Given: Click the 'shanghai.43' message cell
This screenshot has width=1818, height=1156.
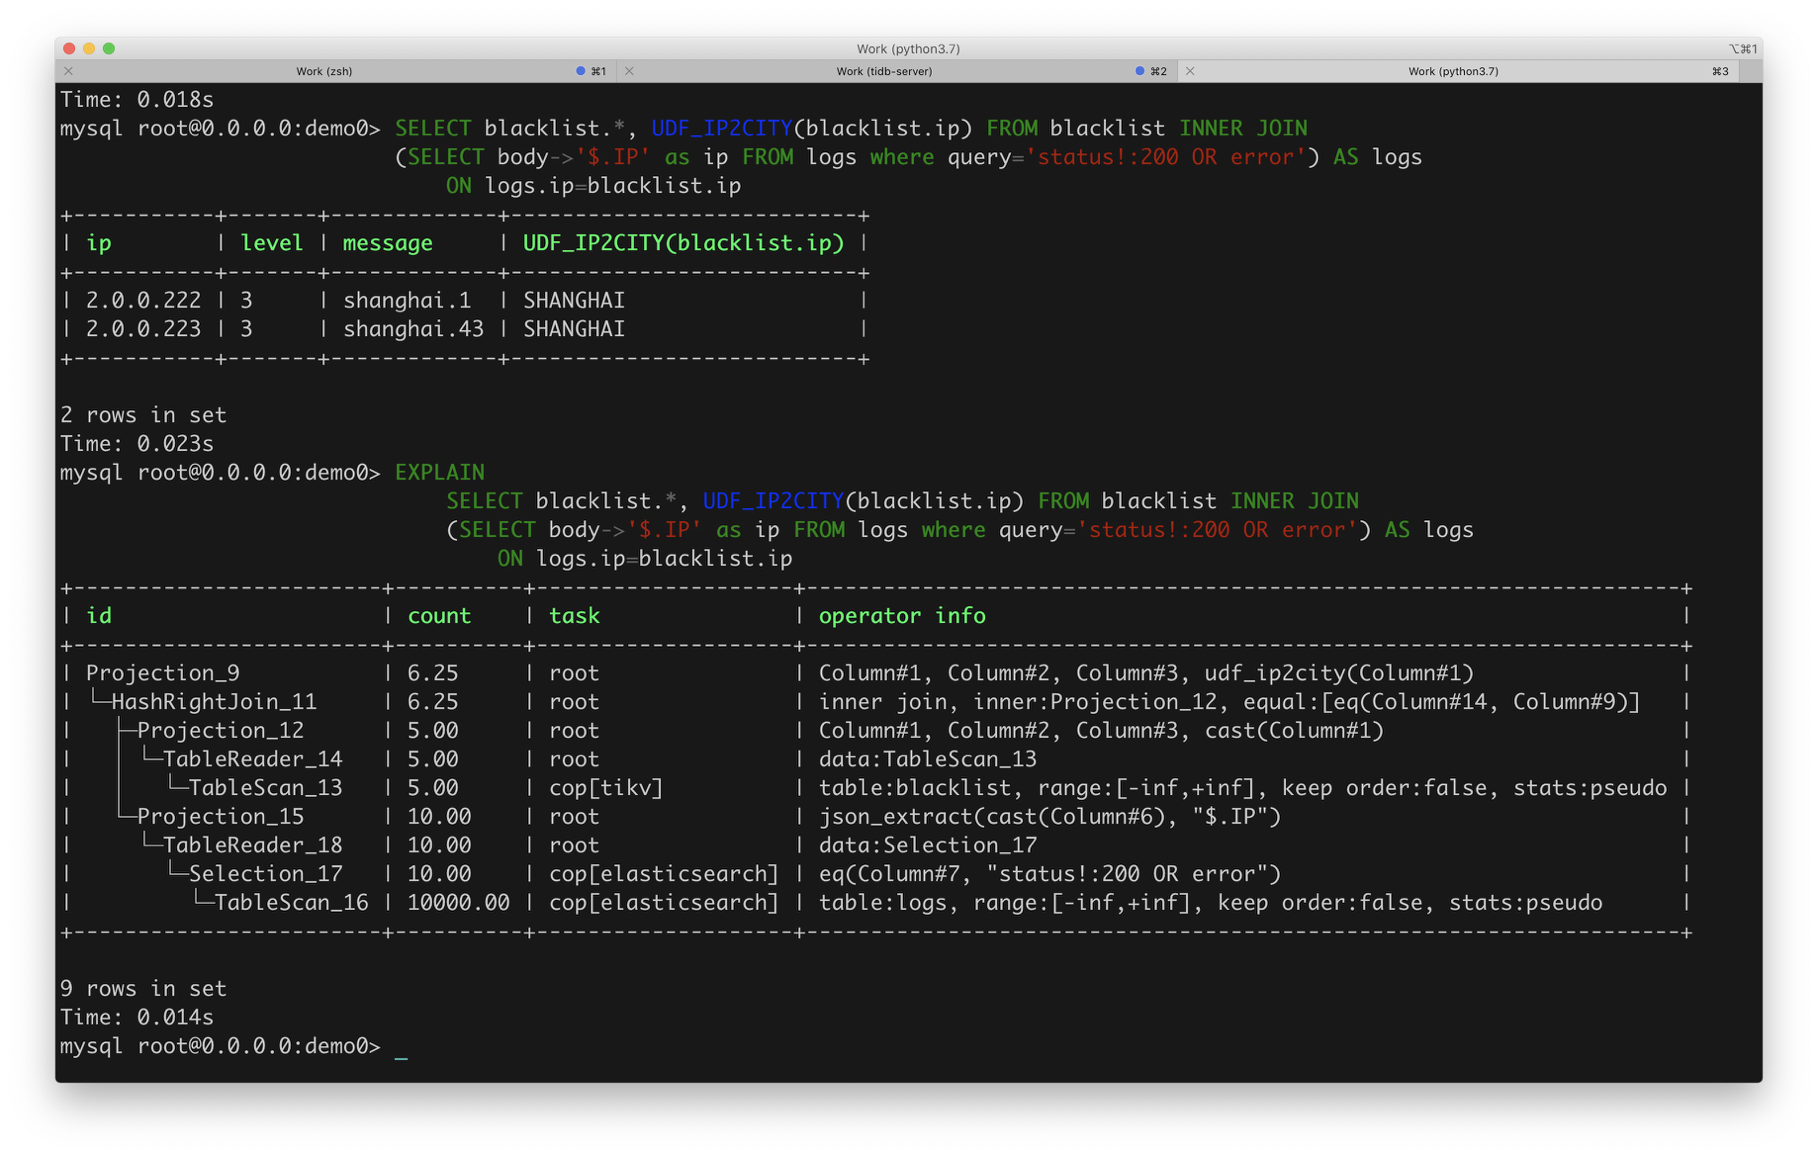Looking at the screenshot, I should [x=413, y=329].
